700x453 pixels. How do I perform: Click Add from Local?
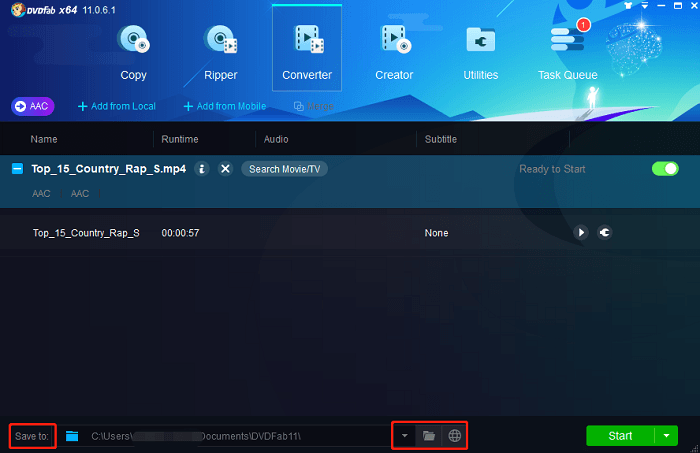tap(117, 106)
